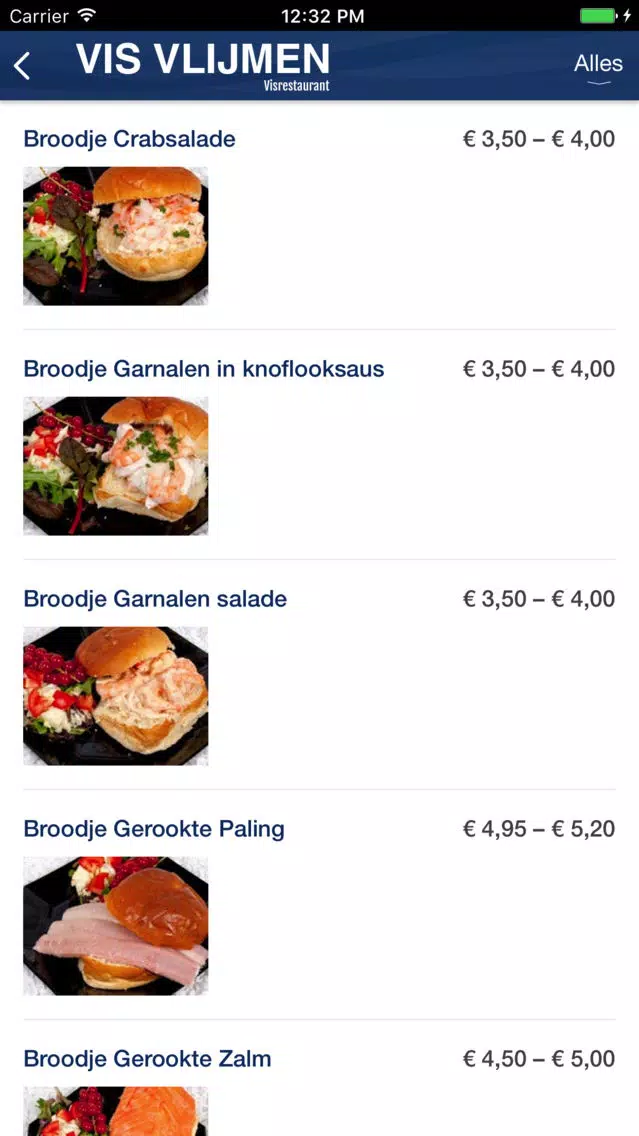Tap the Wi-Fi icon in status bar
639x1136 pixels.
pyautogui.click(x=87, y=16)
